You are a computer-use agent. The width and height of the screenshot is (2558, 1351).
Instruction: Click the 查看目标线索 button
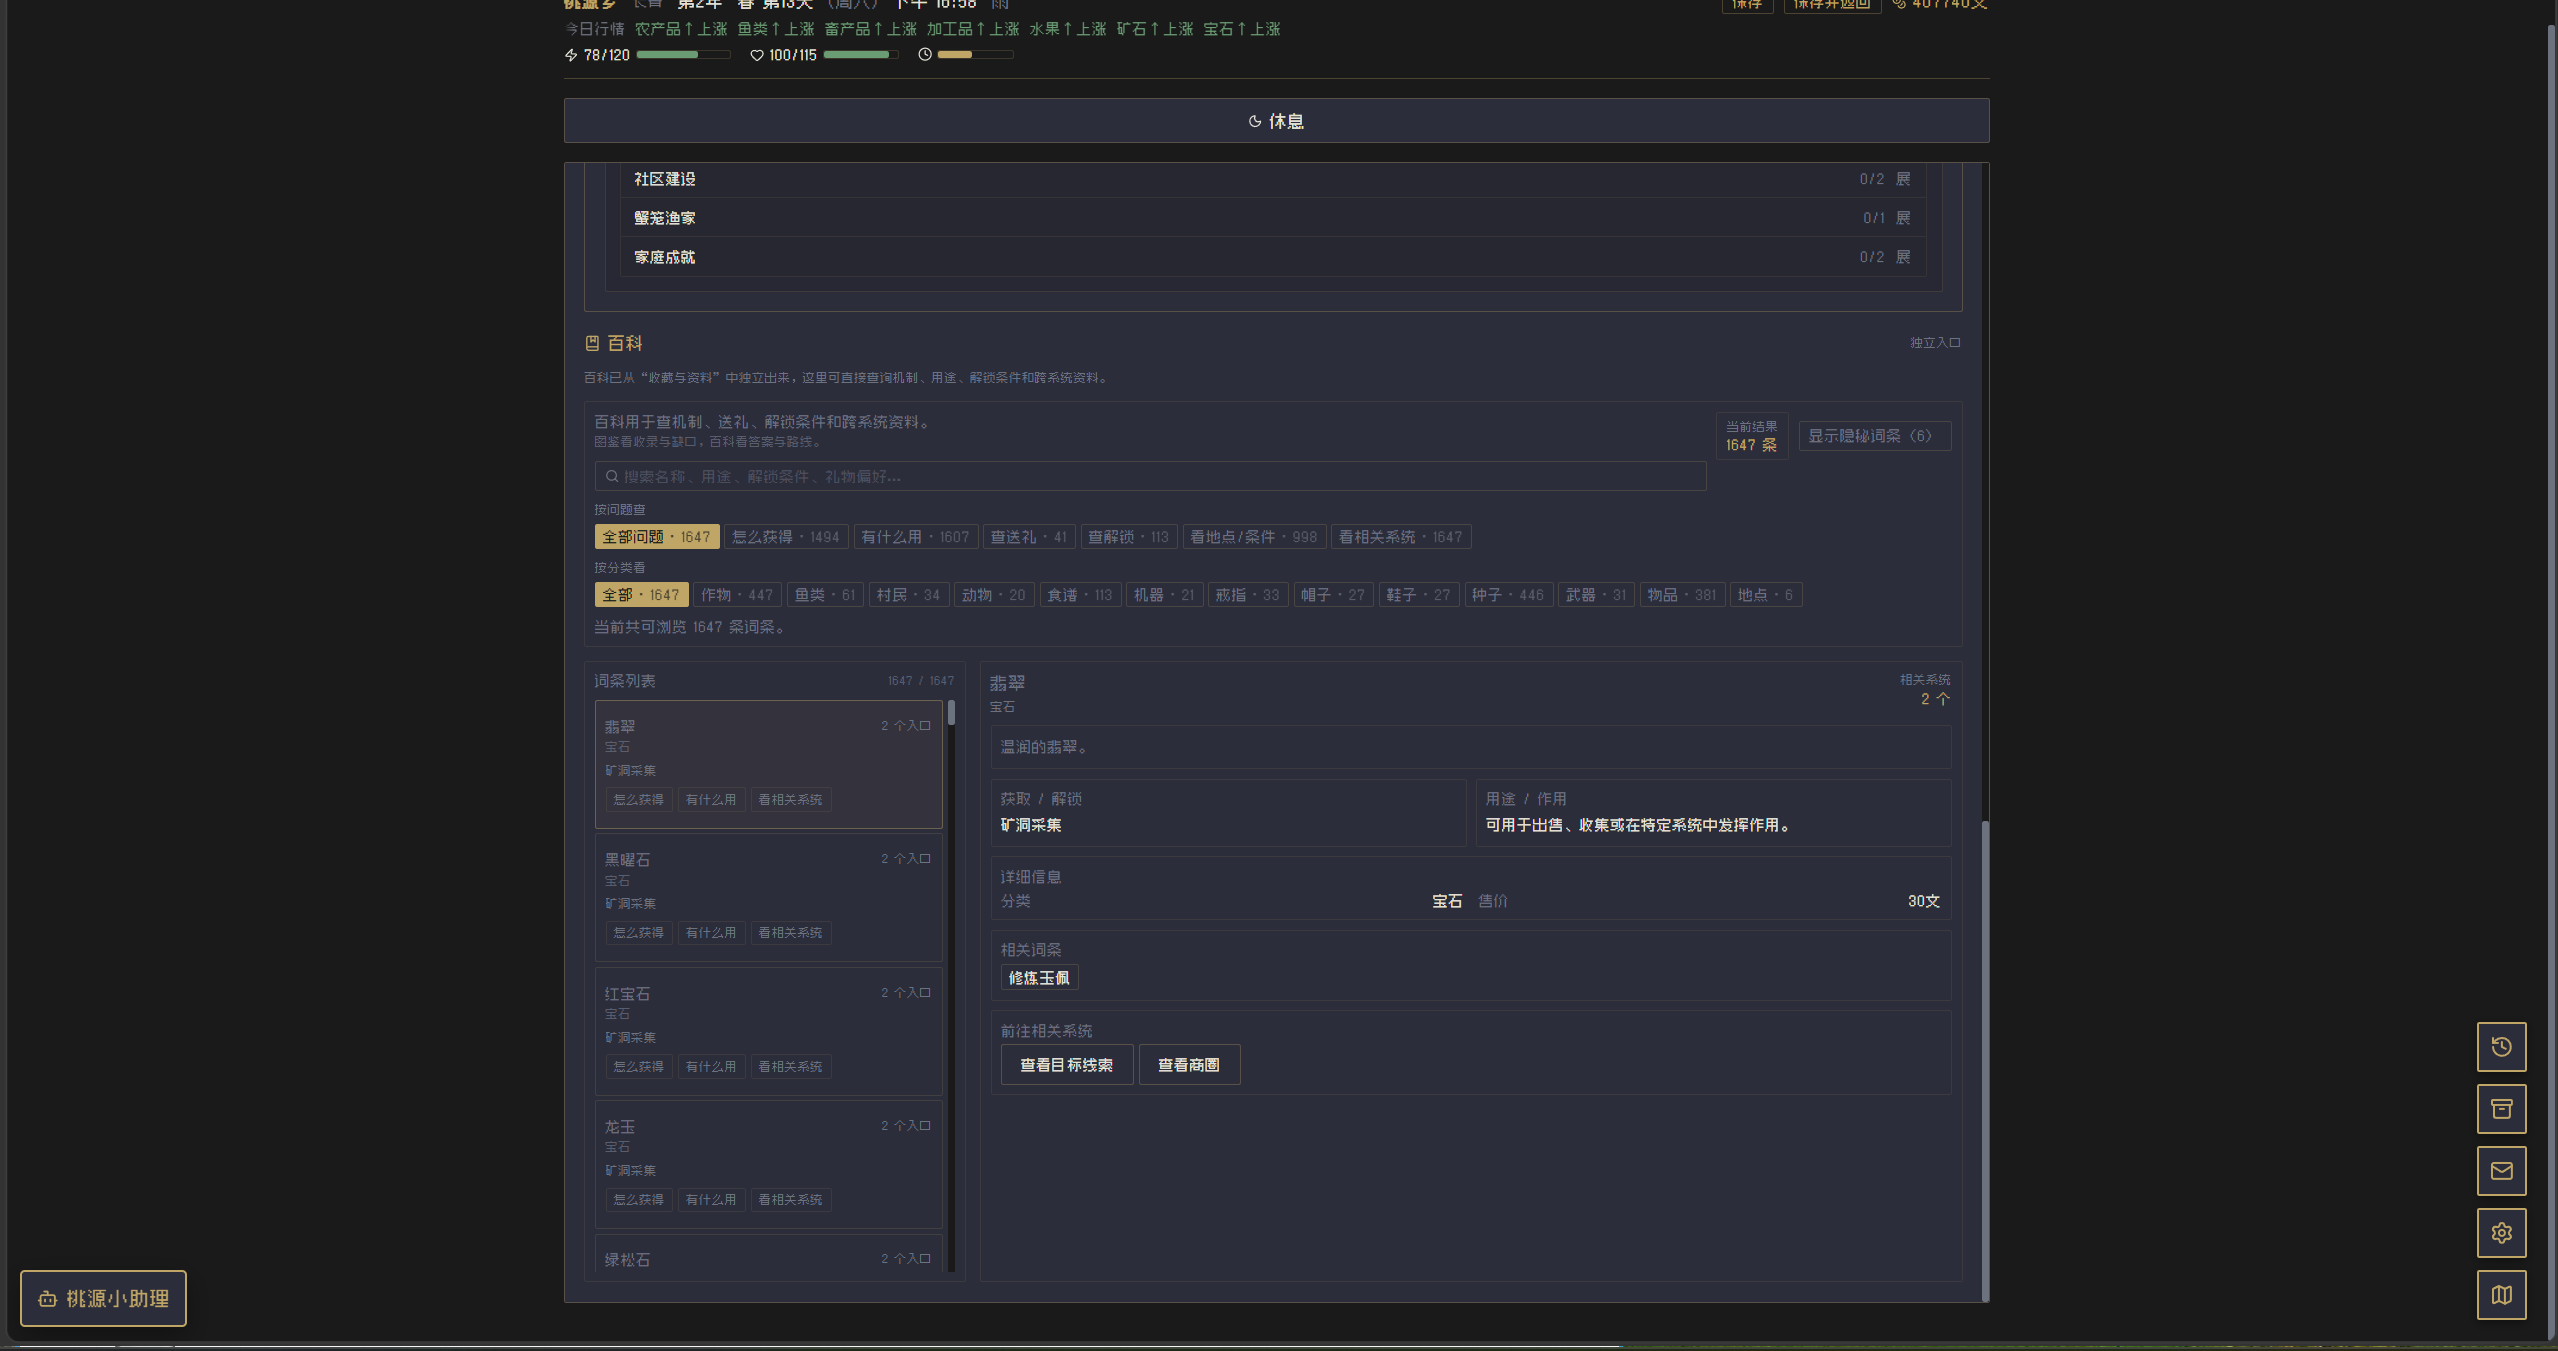pos(1066,1065)
